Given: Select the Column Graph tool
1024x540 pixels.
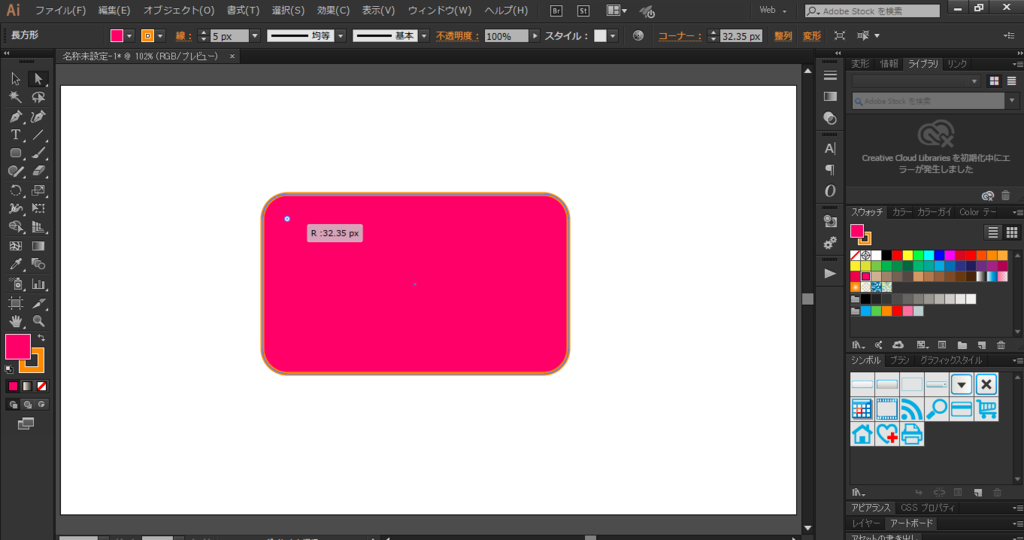Looking at the screenshot, I should (x=38, y=284).
